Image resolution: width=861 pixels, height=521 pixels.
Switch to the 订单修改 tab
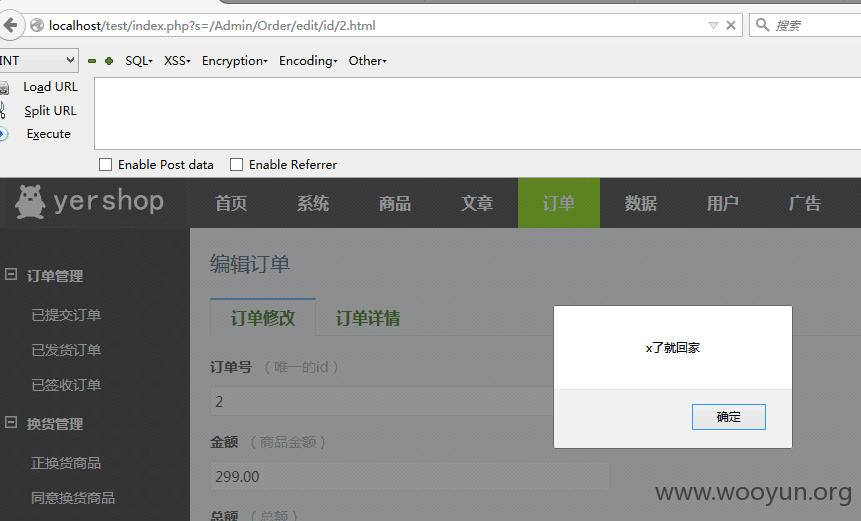pyautogui.click(x=263, y=317)
